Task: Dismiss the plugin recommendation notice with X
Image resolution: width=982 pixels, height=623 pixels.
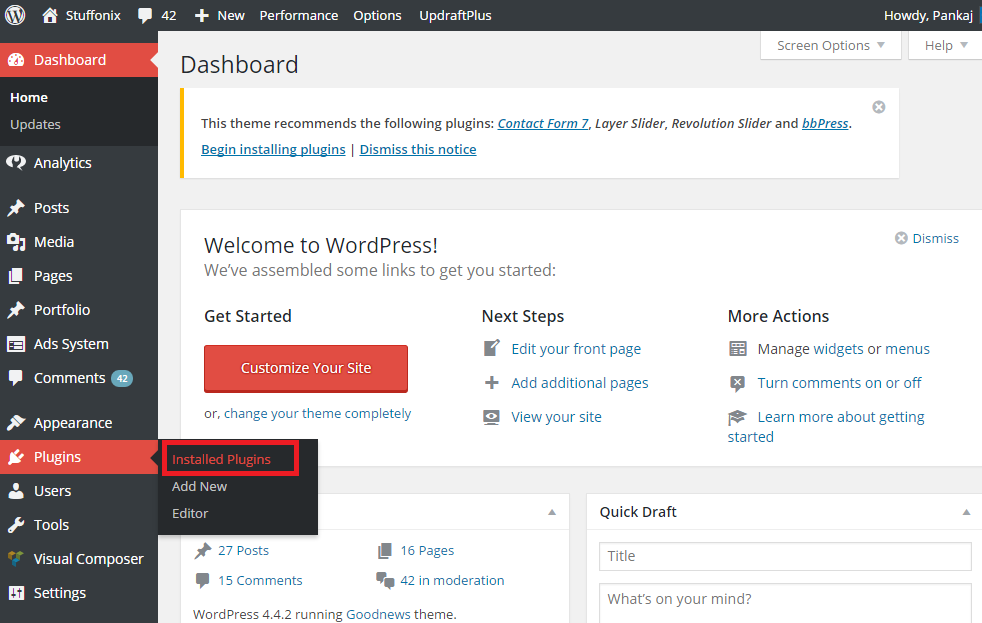Action: 879,107
